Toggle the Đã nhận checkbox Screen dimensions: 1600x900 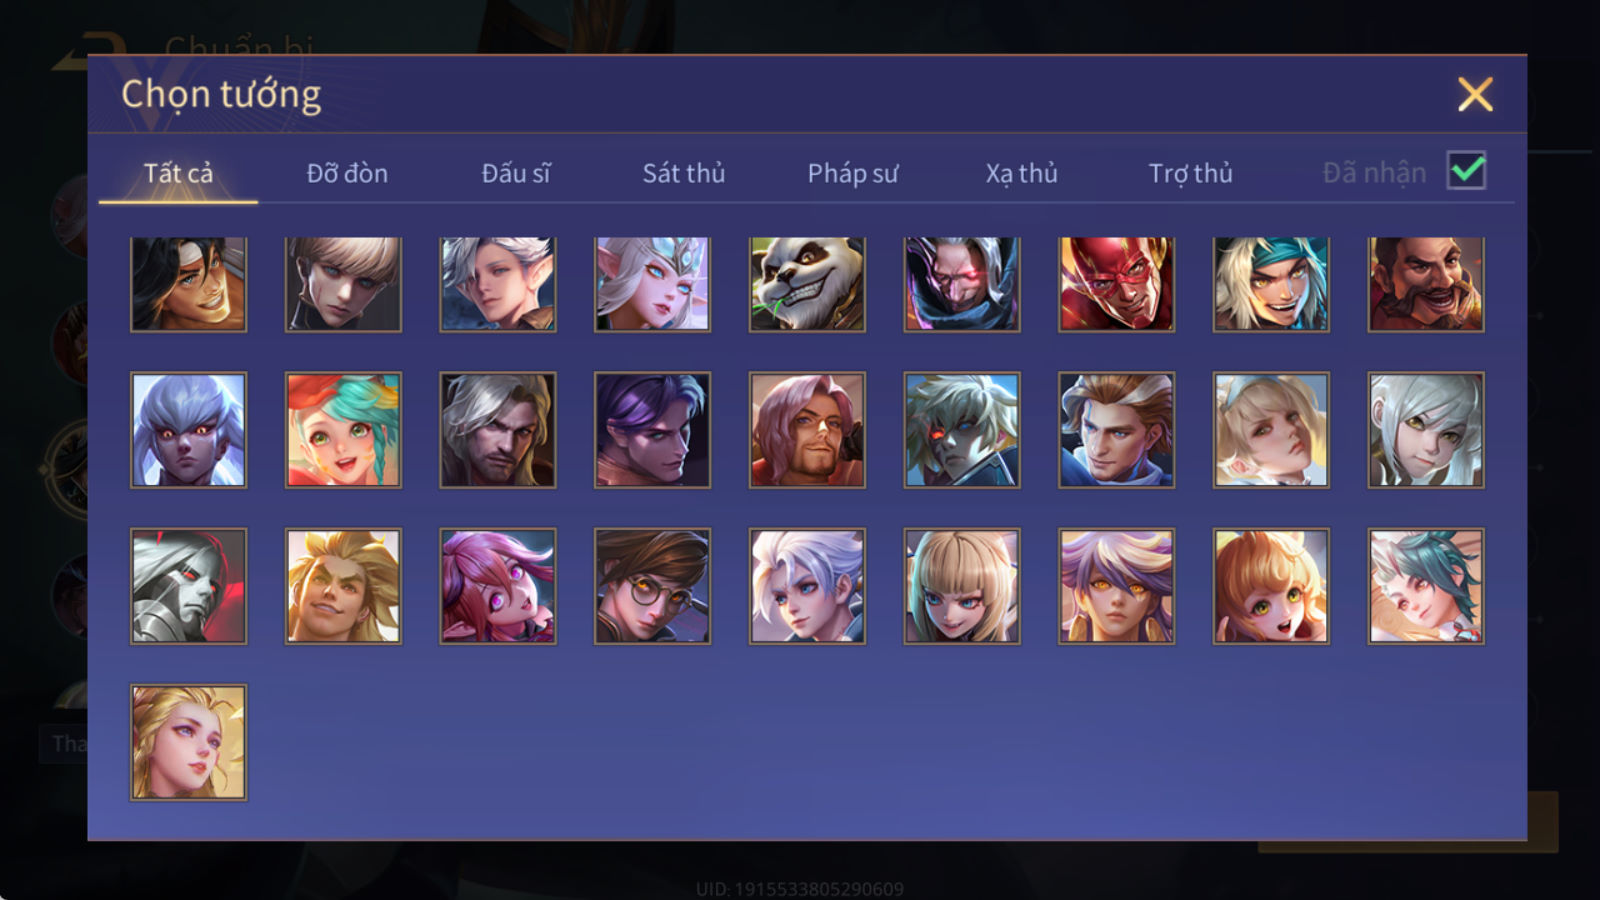pyautogui.click(x=1466, y=171)
